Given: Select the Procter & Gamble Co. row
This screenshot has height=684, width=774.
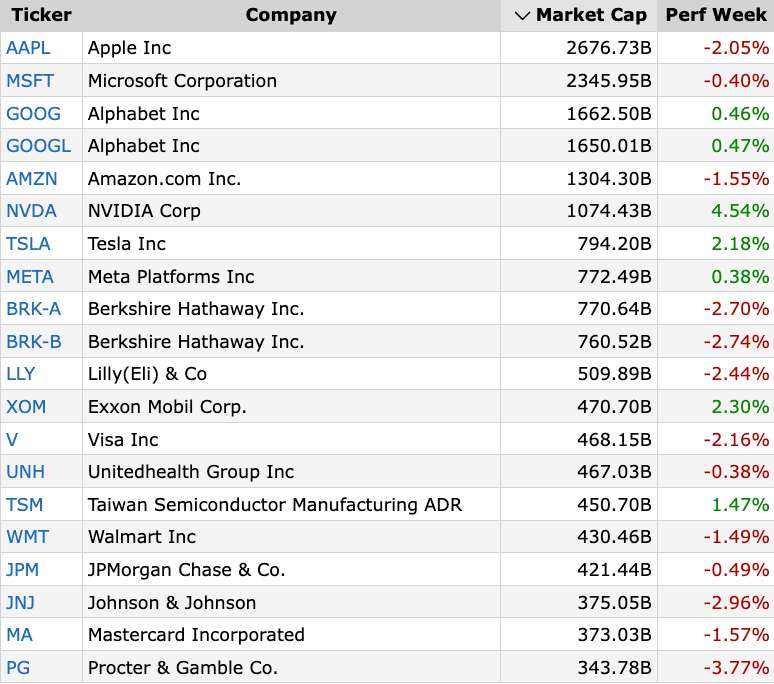Looking at the screenshot, I should [x=387, y=667].
